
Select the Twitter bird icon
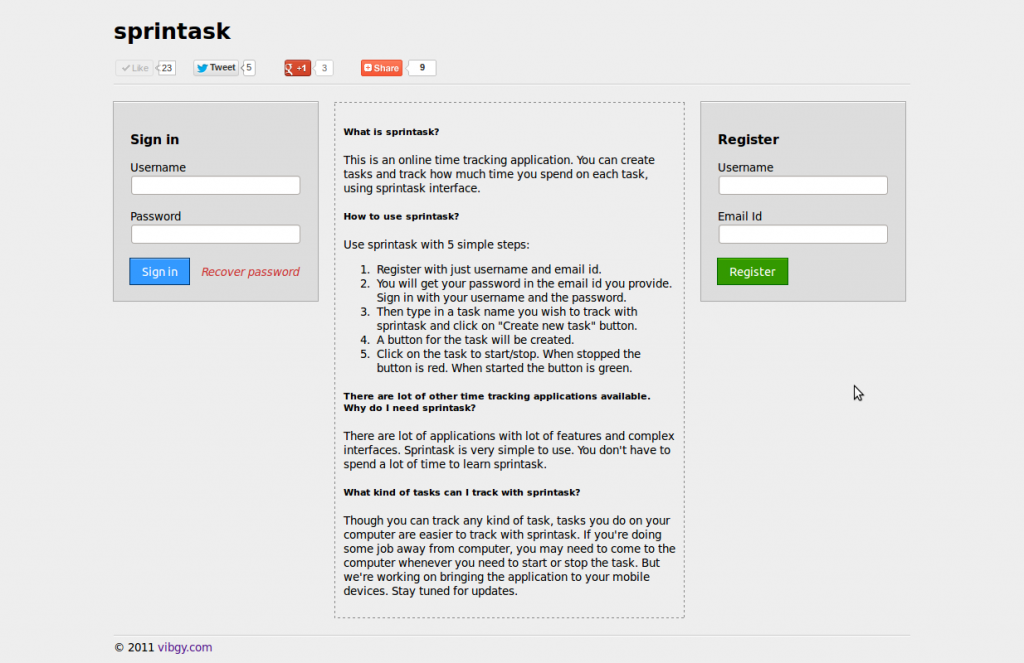pos(203,68)
